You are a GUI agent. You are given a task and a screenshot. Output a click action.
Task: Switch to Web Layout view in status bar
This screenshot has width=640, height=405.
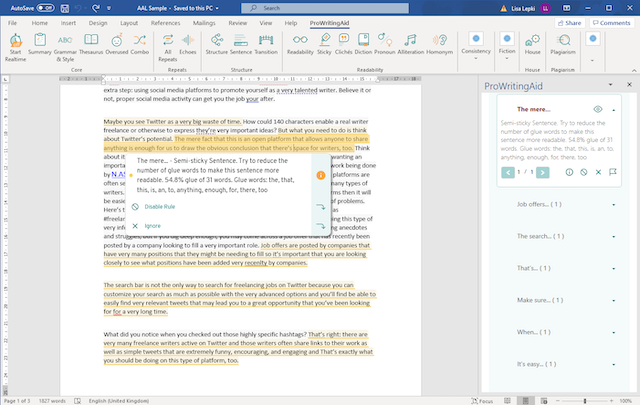544,401
